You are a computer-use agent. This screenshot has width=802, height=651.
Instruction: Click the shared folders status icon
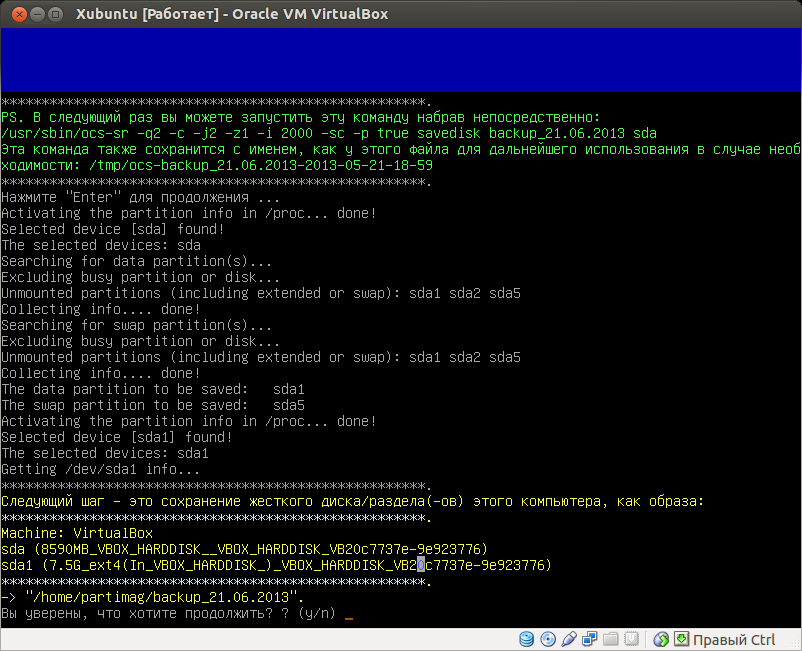[611, 639]
